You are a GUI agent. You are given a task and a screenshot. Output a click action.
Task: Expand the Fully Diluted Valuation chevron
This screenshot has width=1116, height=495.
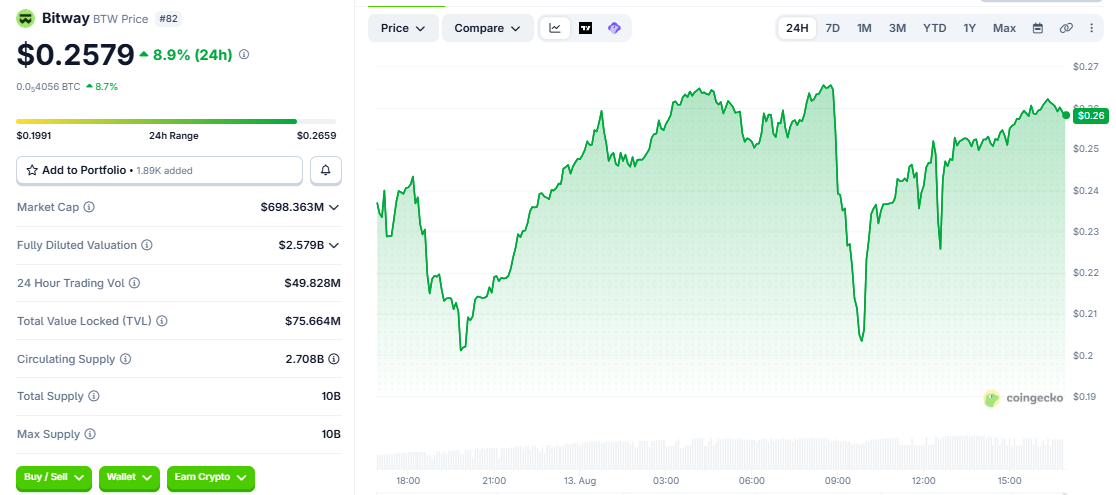(334, 245)
